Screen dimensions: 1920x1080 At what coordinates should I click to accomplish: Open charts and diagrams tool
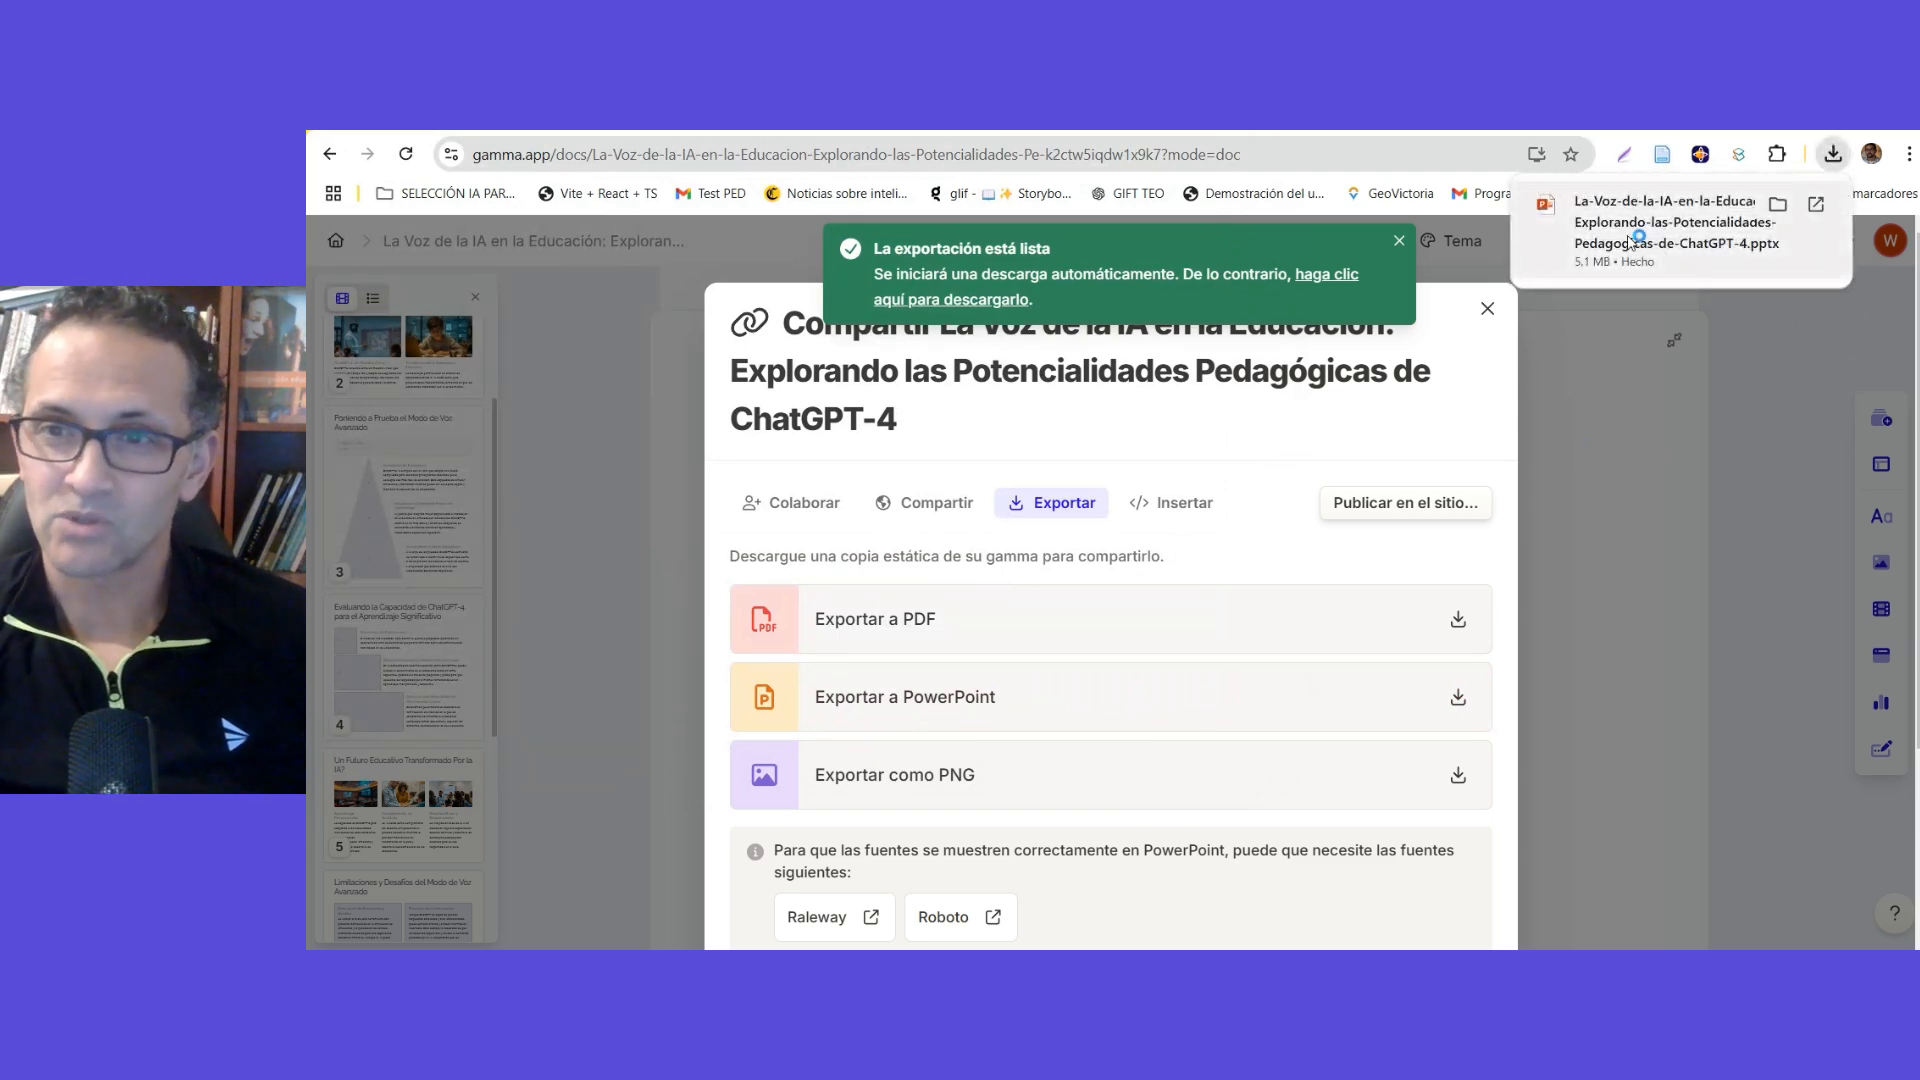click(1881, 702)
